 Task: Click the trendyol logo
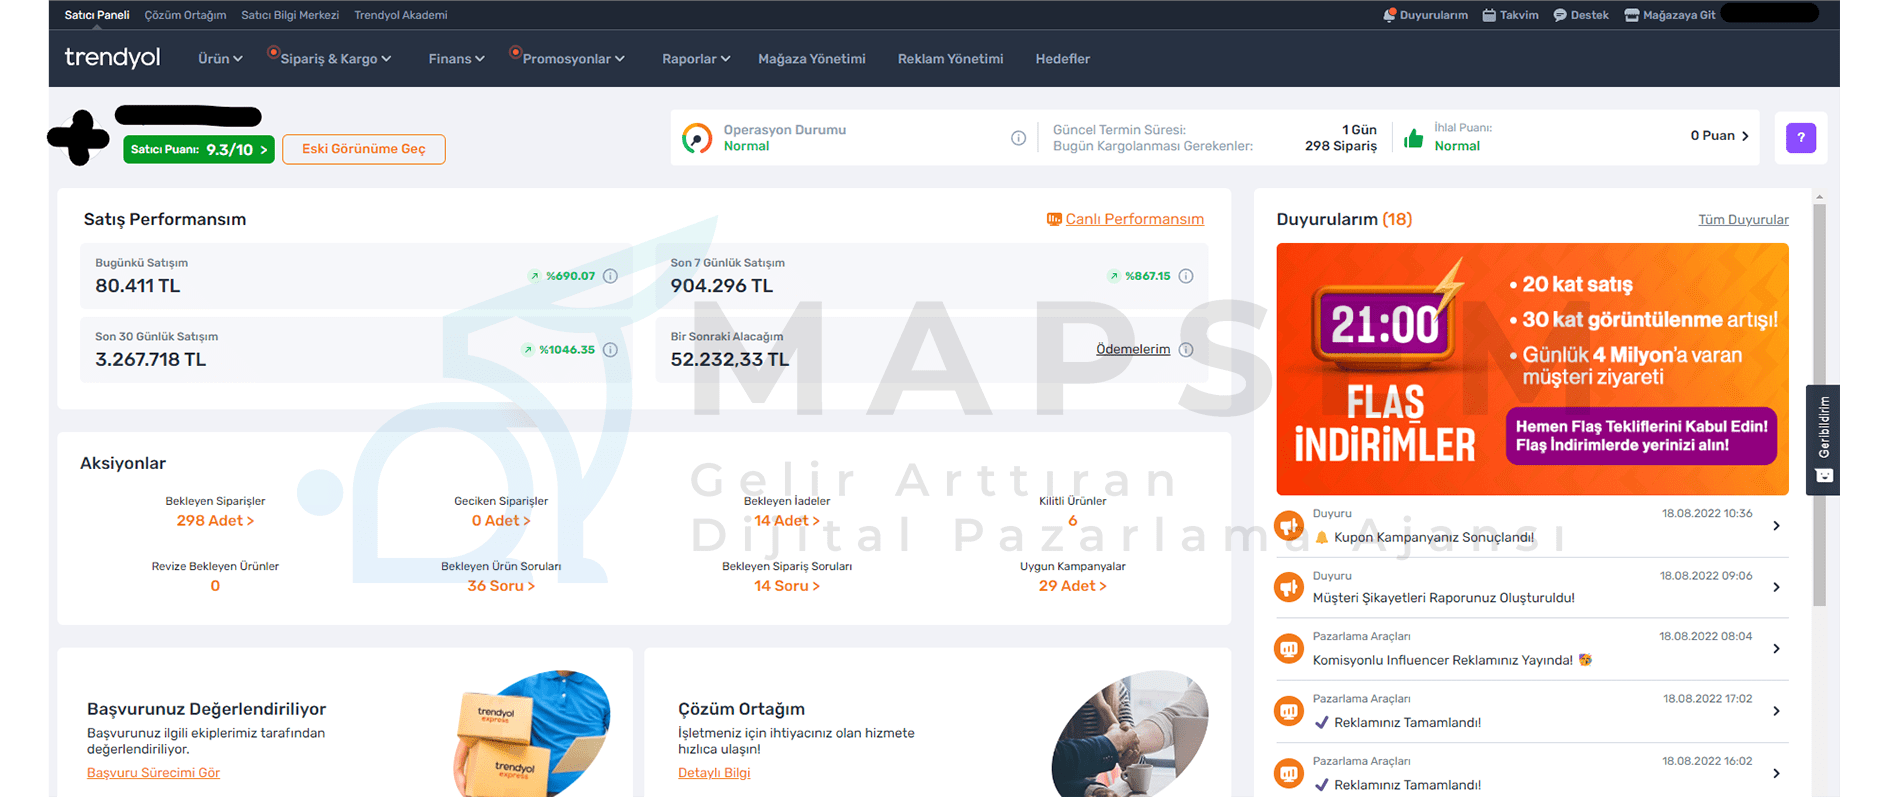click(112, 58)
